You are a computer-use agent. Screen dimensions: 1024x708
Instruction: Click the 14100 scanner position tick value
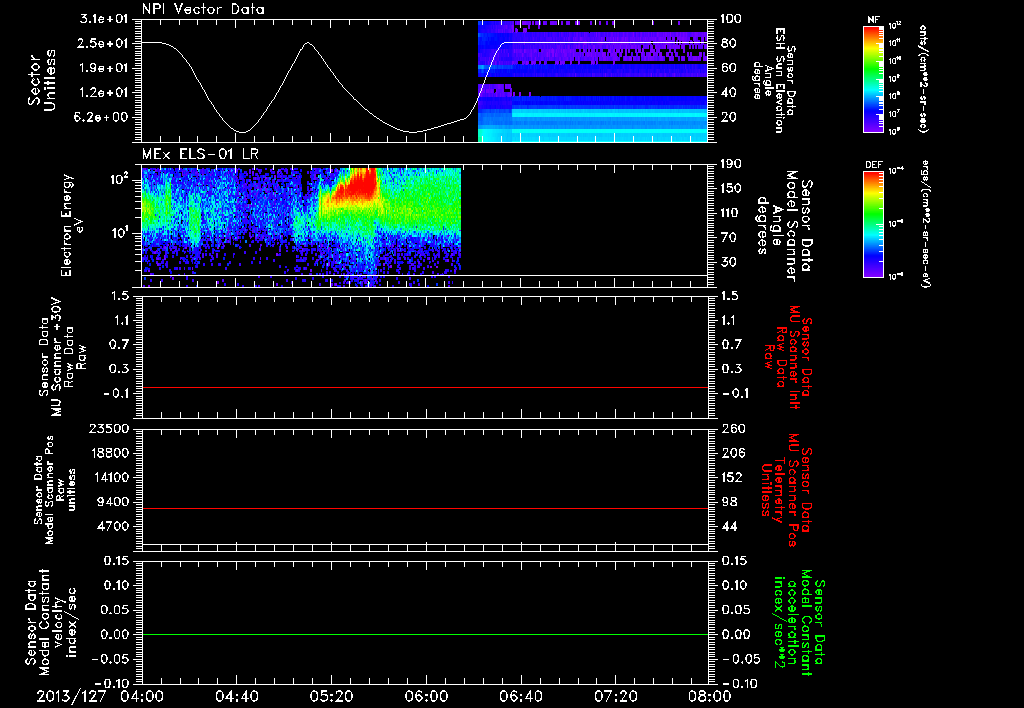pyautogui.click(x=110, y=477)
